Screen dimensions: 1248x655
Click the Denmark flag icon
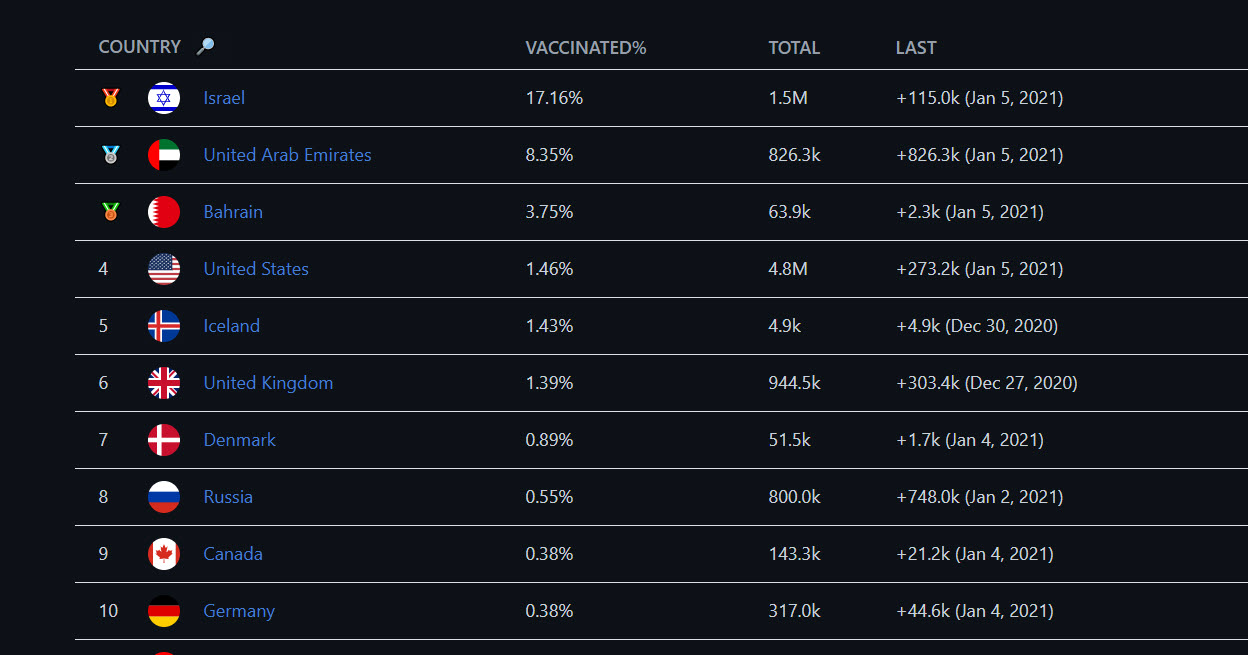[x=164, y=440]
